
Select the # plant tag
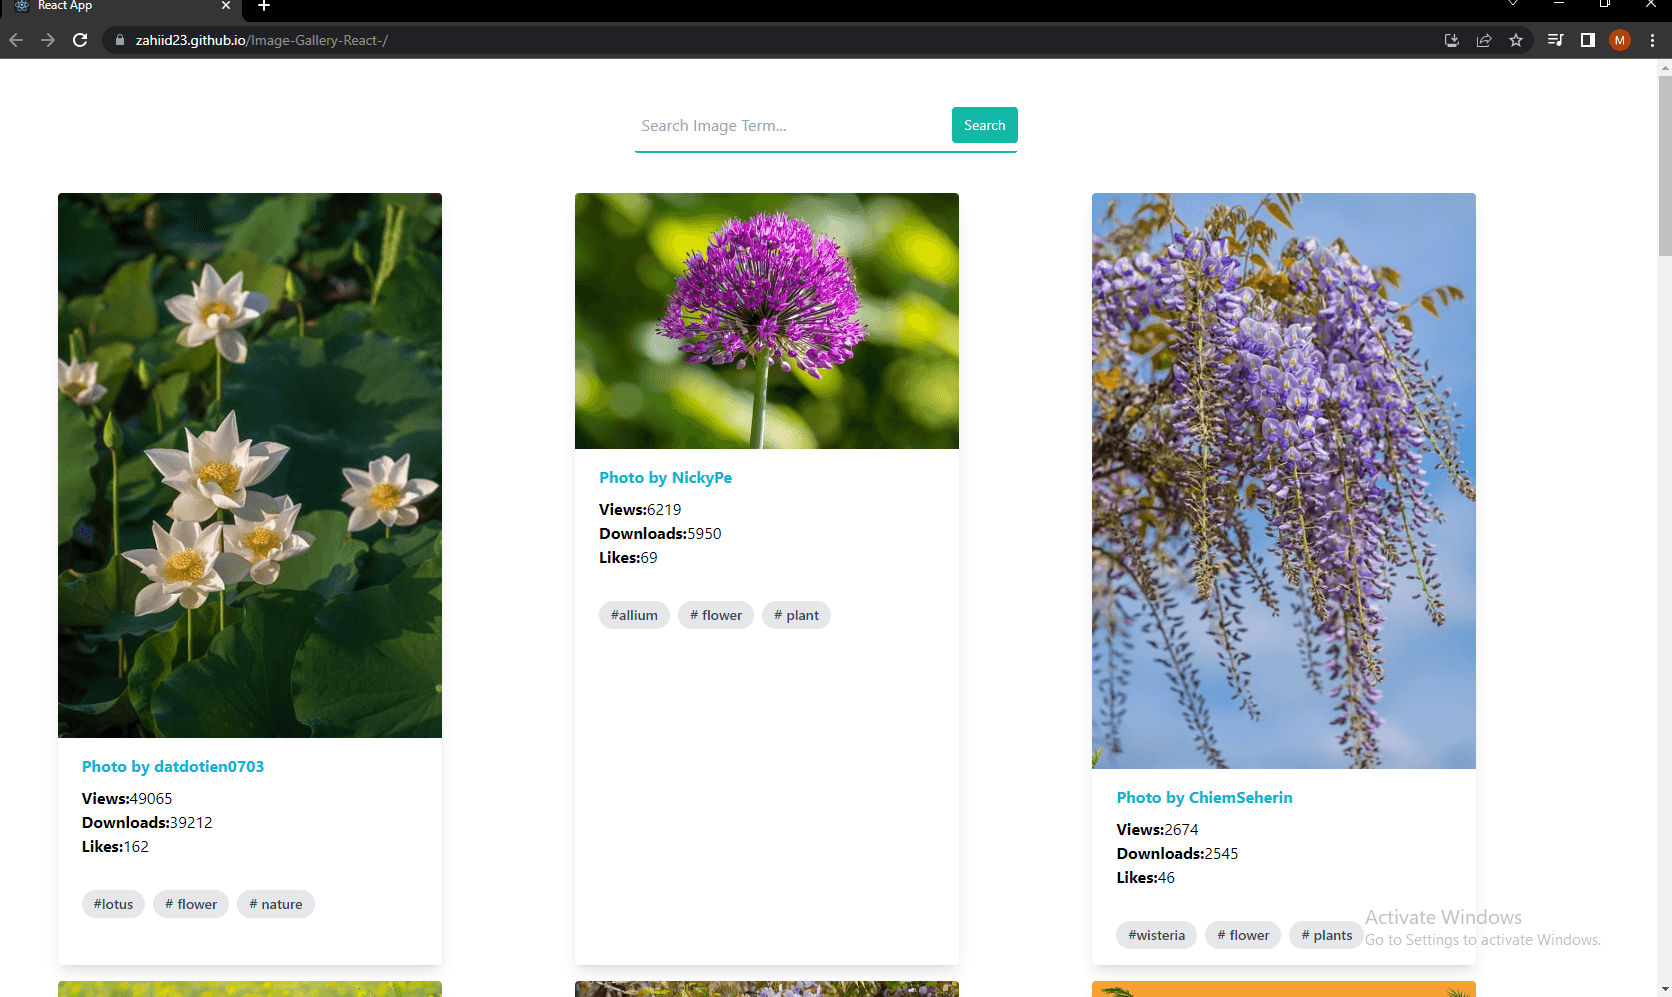tap(796, 615)
